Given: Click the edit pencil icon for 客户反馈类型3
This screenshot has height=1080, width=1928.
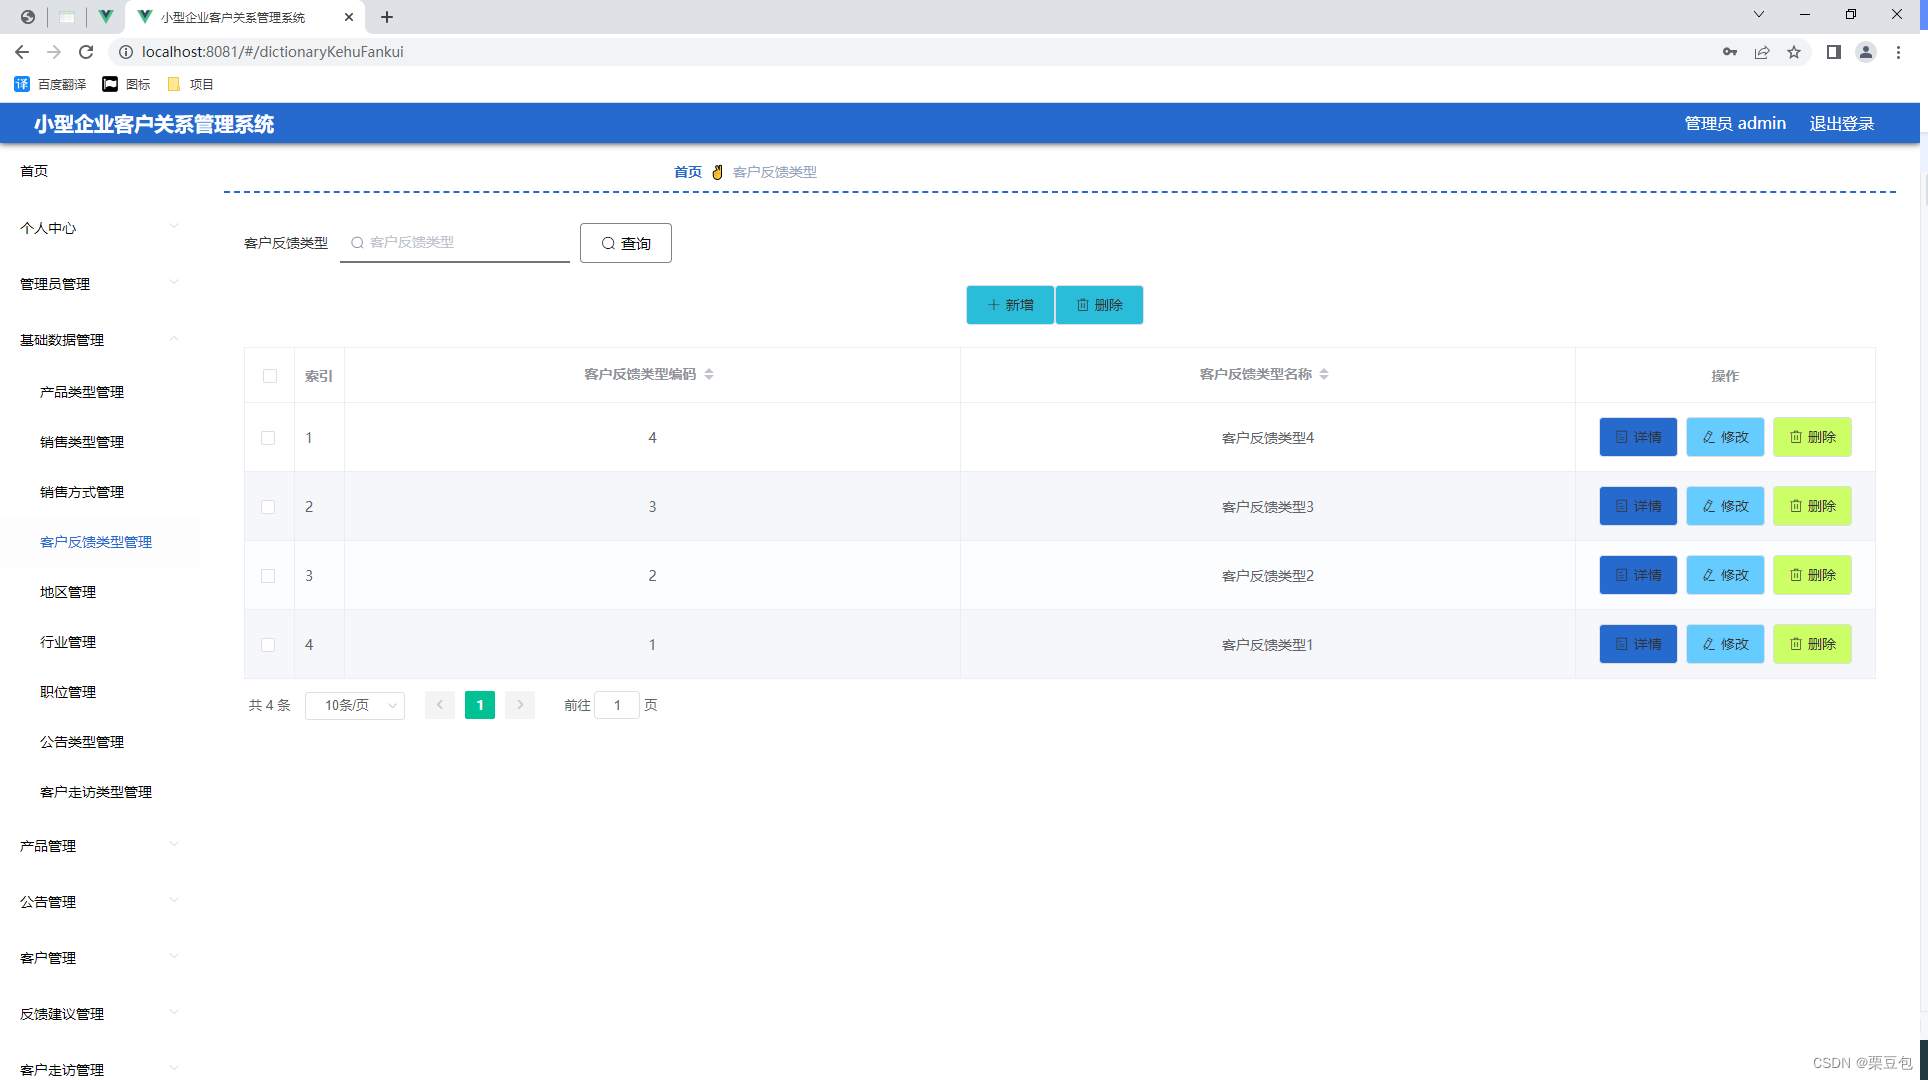Looking at the screenshot, I should tap(1709, 506).
